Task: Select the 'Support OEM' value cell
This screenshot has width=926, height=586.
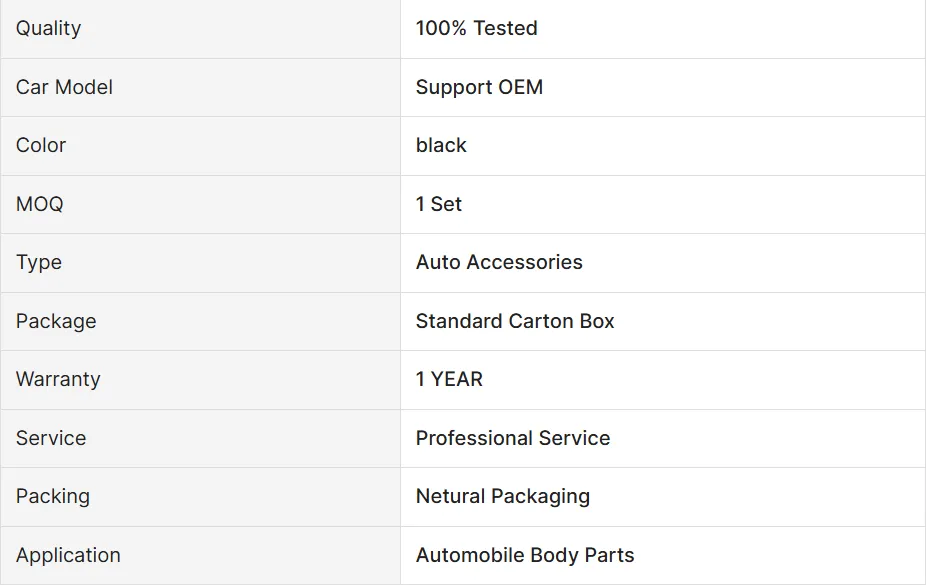Action: point(479,87)
